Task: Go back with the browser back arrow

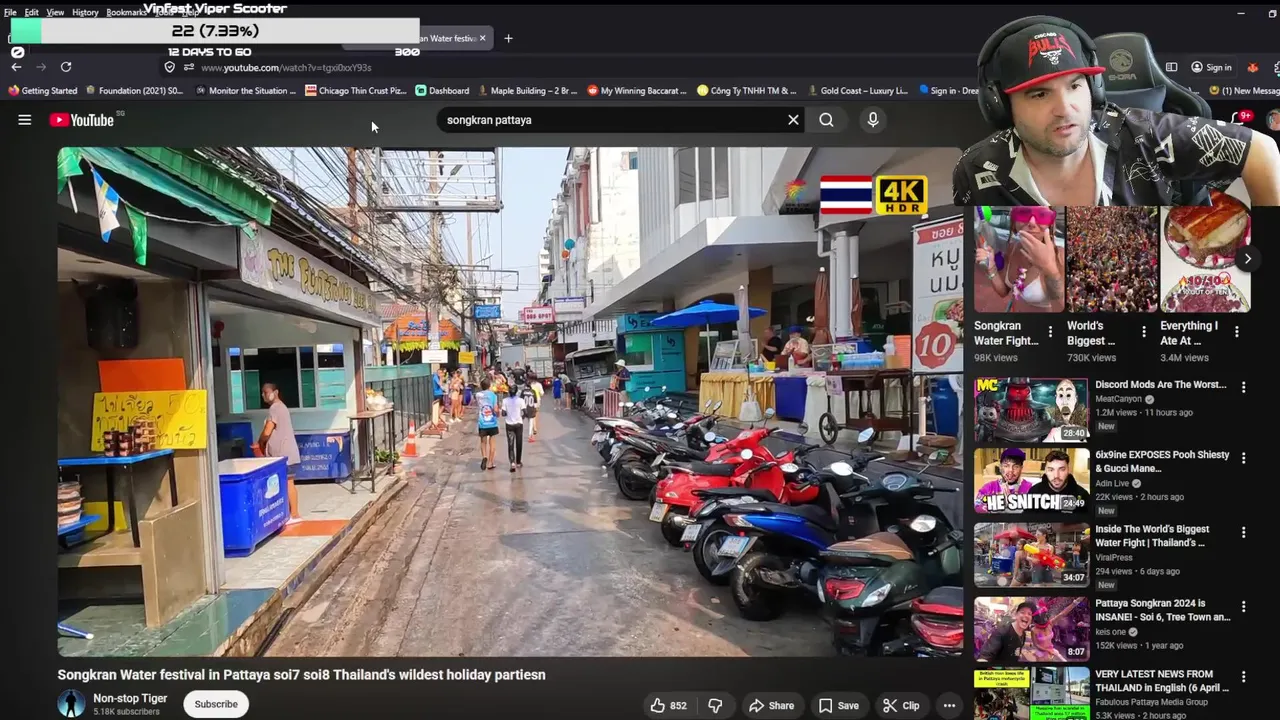Action: [x=17, y=67]
